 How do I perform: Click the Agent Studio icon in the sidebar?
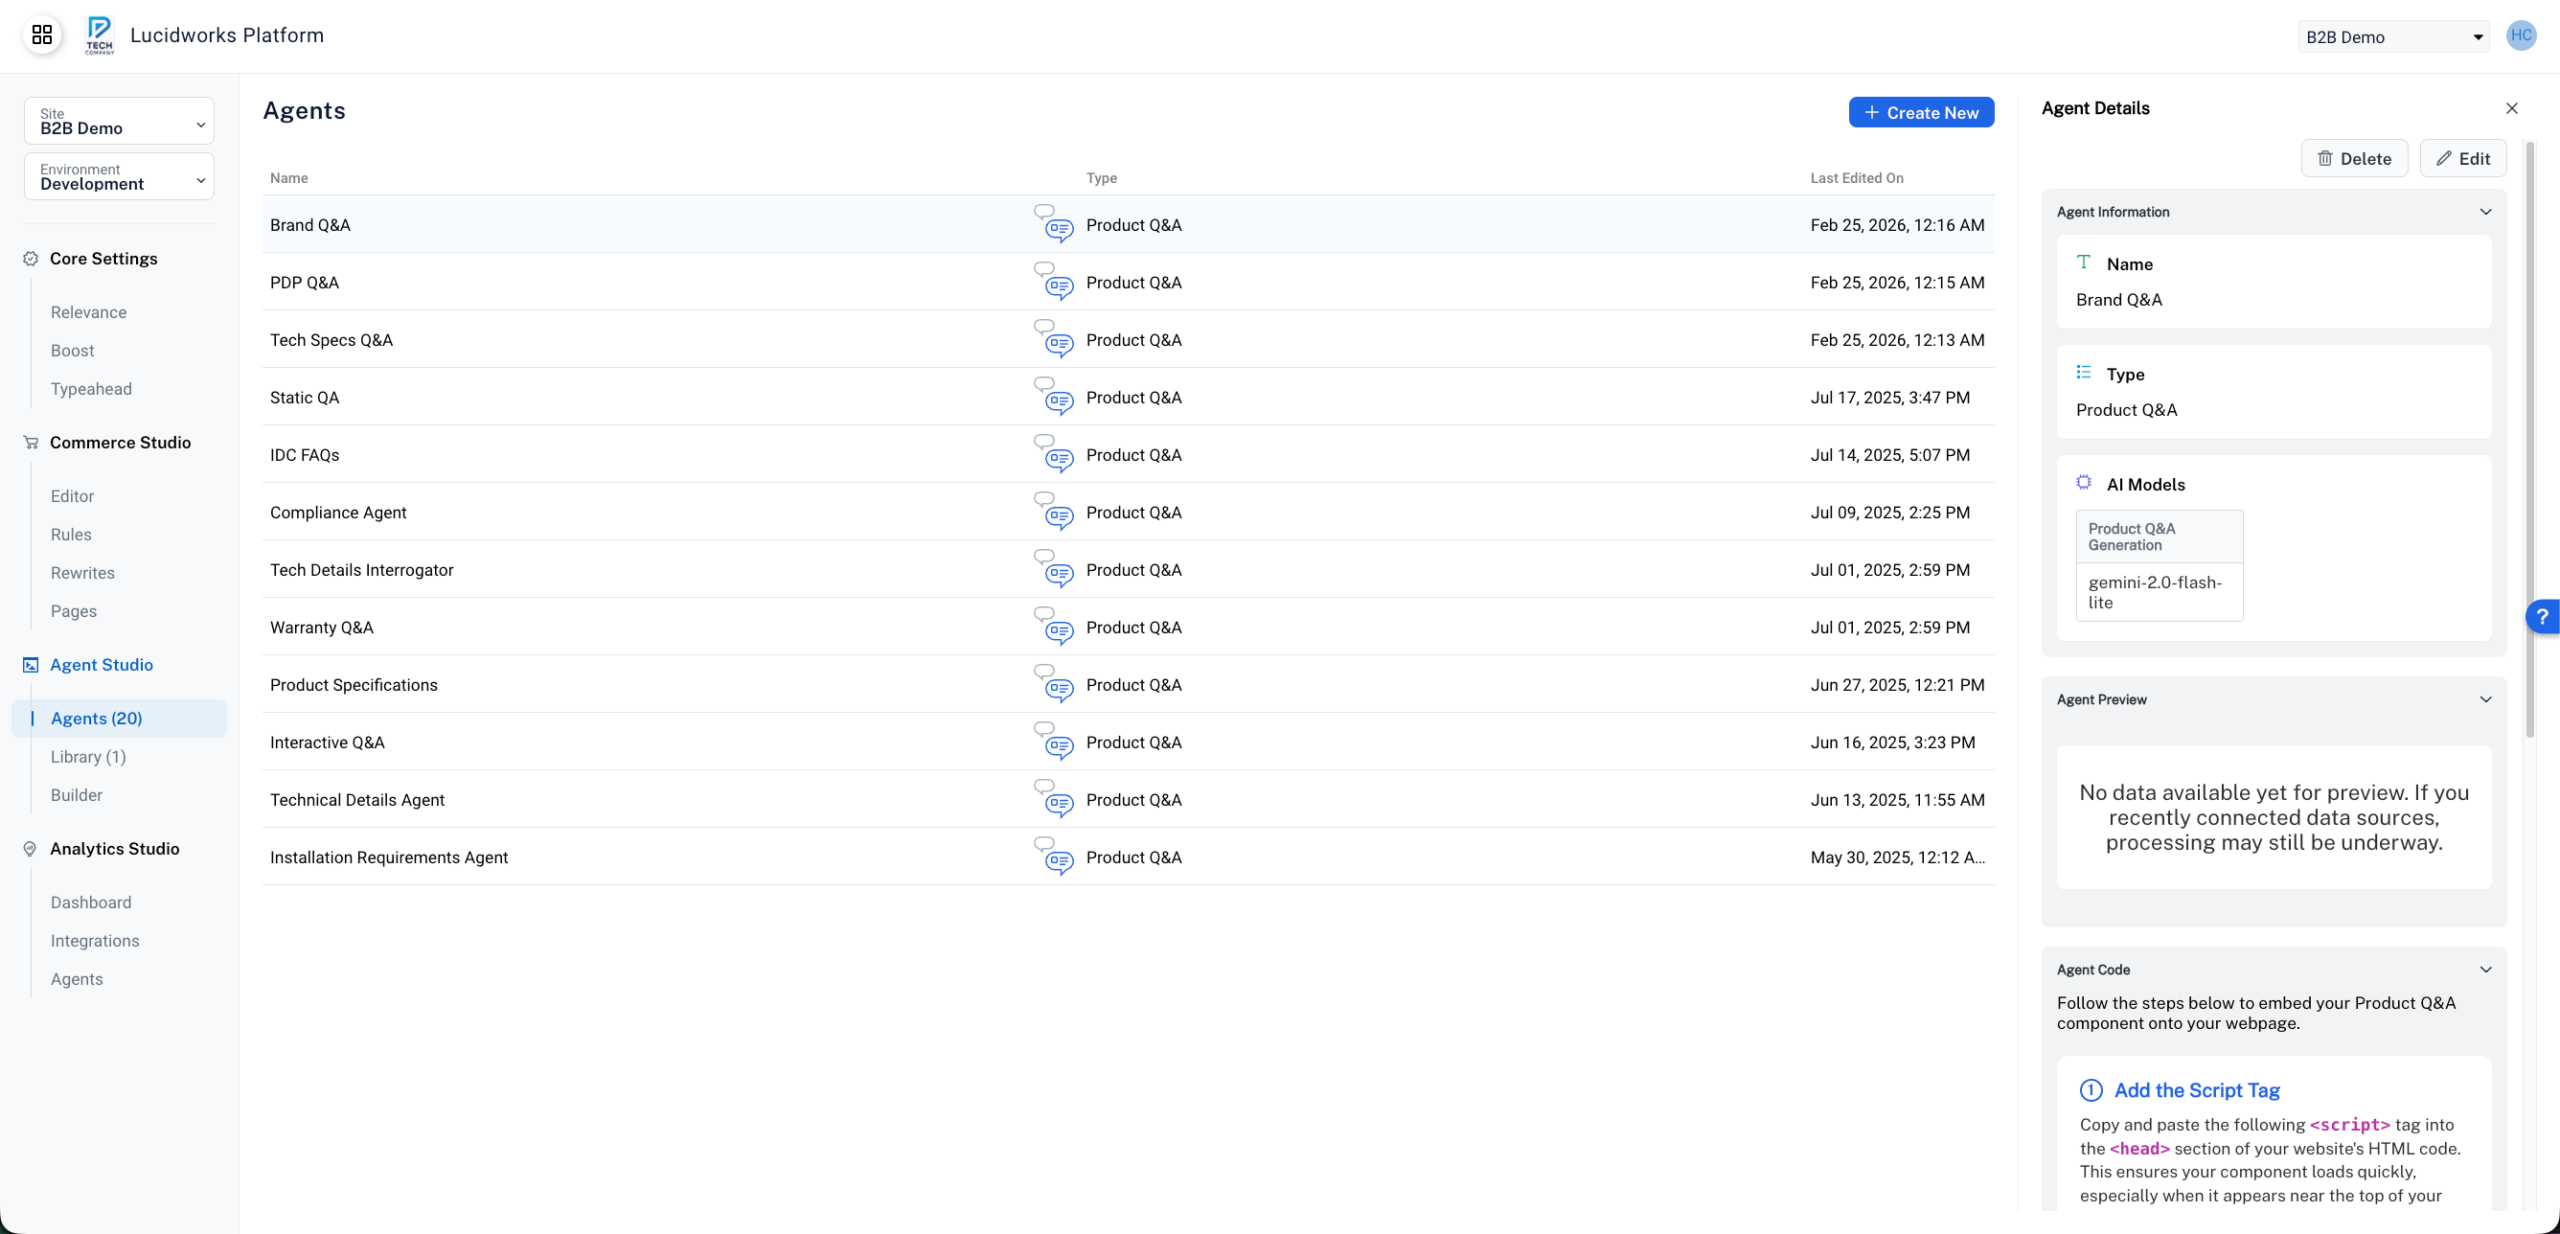click(x=31, y=665)
